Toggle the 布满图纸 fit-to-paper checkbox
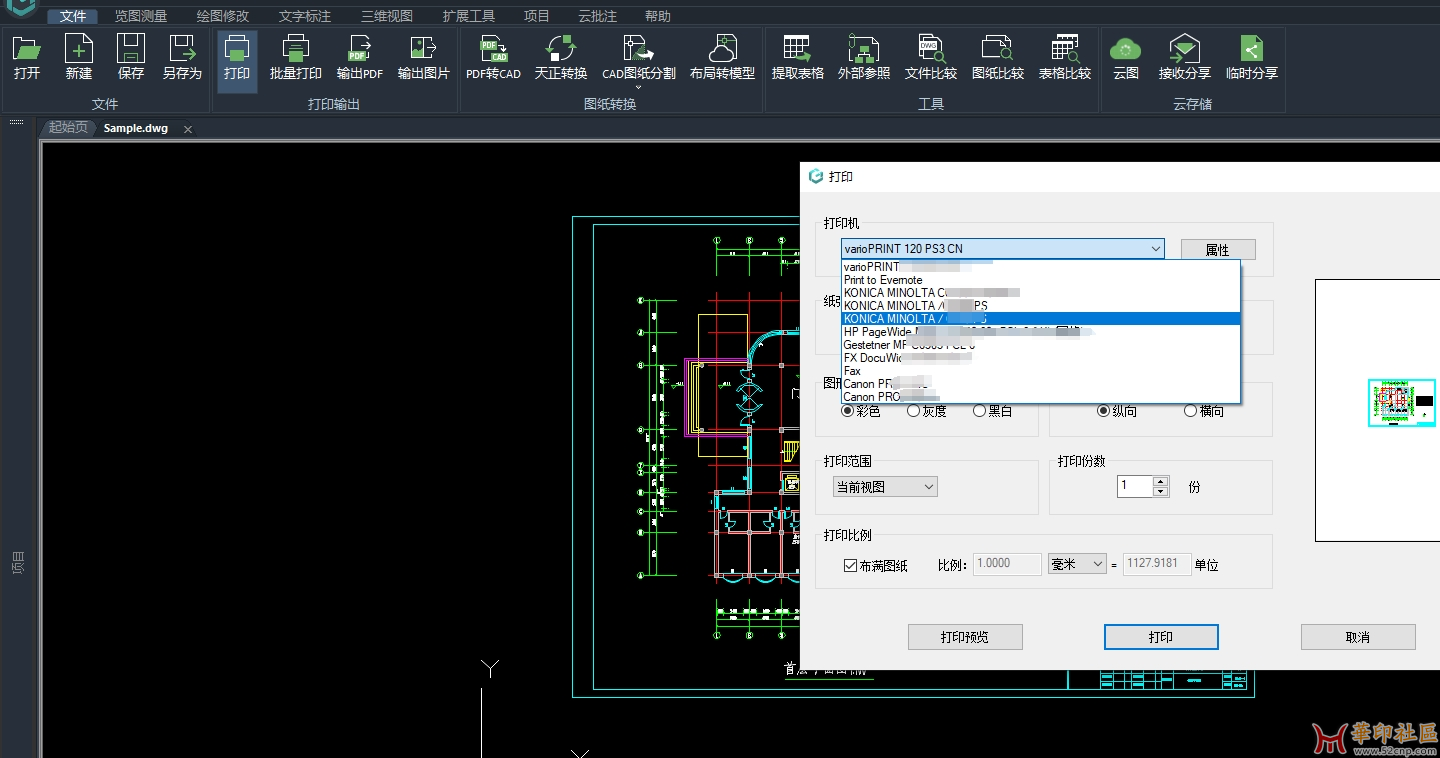This screenshot has width=1440, height=758. coord(851,565)
